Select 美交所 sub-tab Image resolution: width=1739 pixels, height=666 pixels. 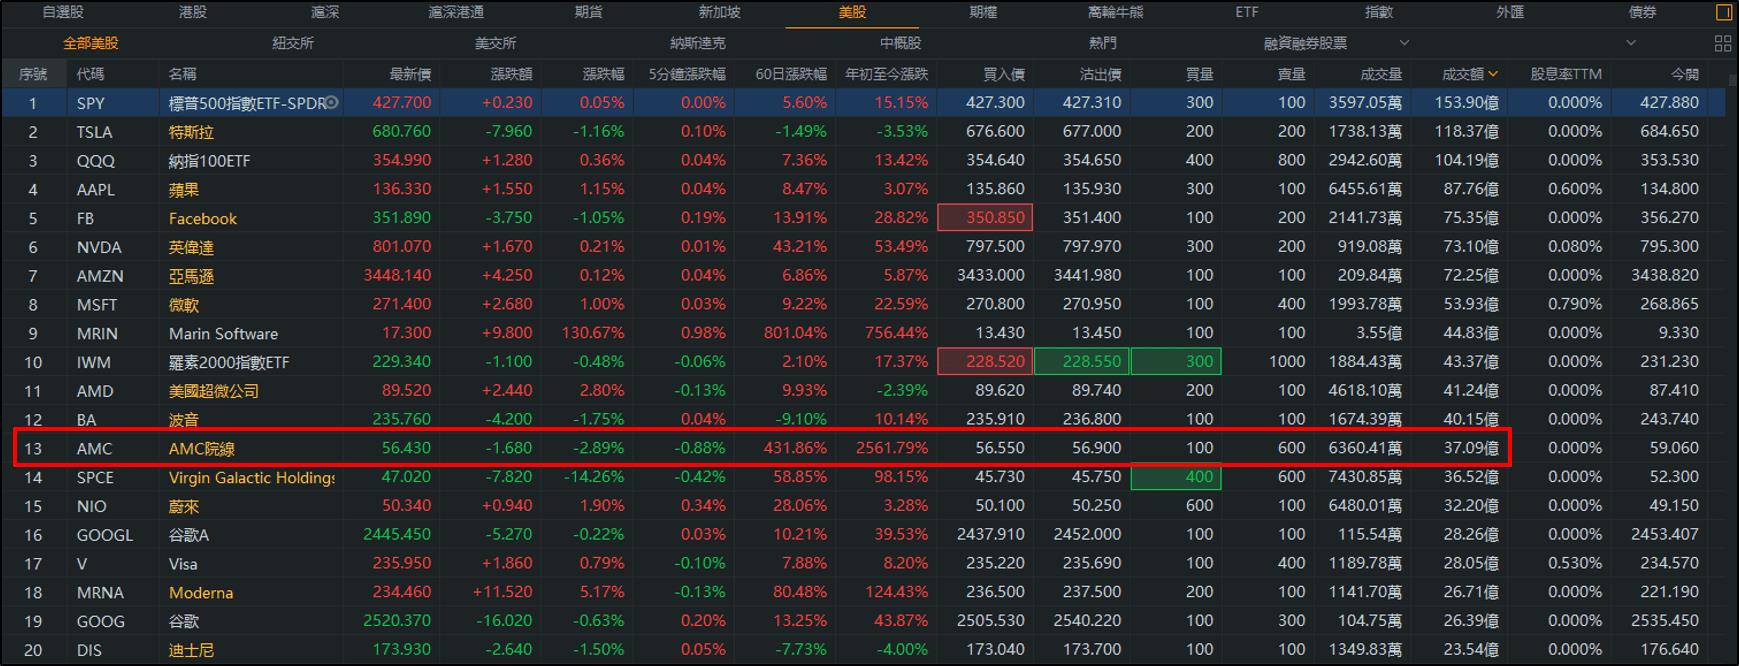(x=496, y=43)
